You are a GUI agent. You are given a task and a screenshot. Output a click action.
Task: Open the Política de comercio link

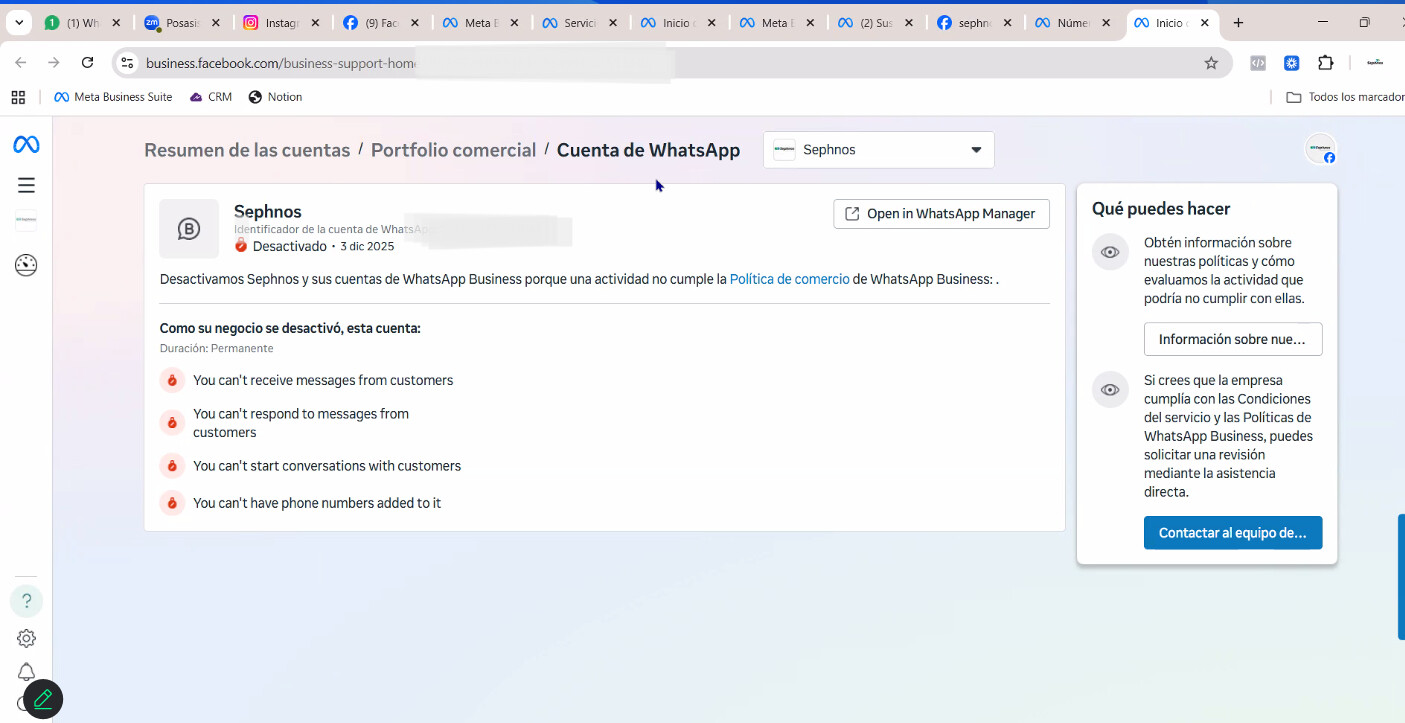click(789, 279)
